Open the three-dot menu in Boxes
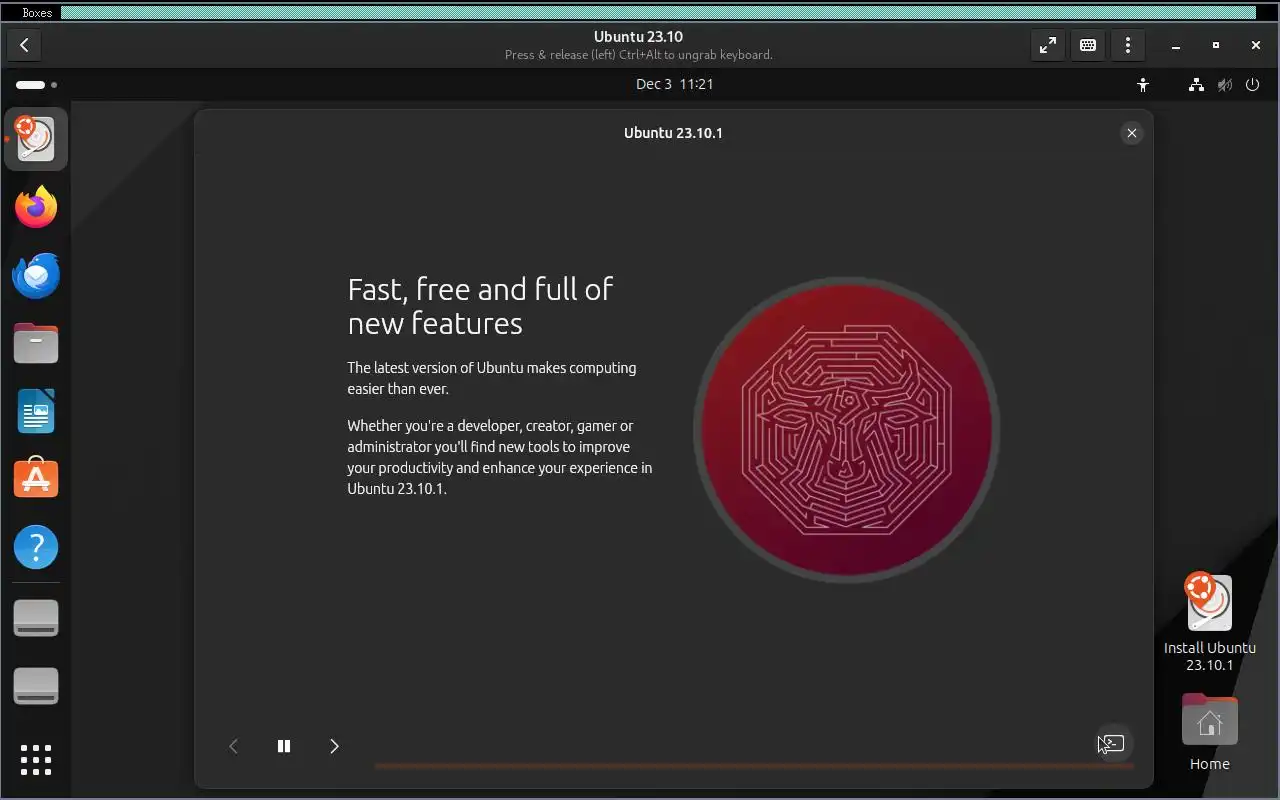The width and height of the screenshot is (1280, 800). coord(1128,45)
